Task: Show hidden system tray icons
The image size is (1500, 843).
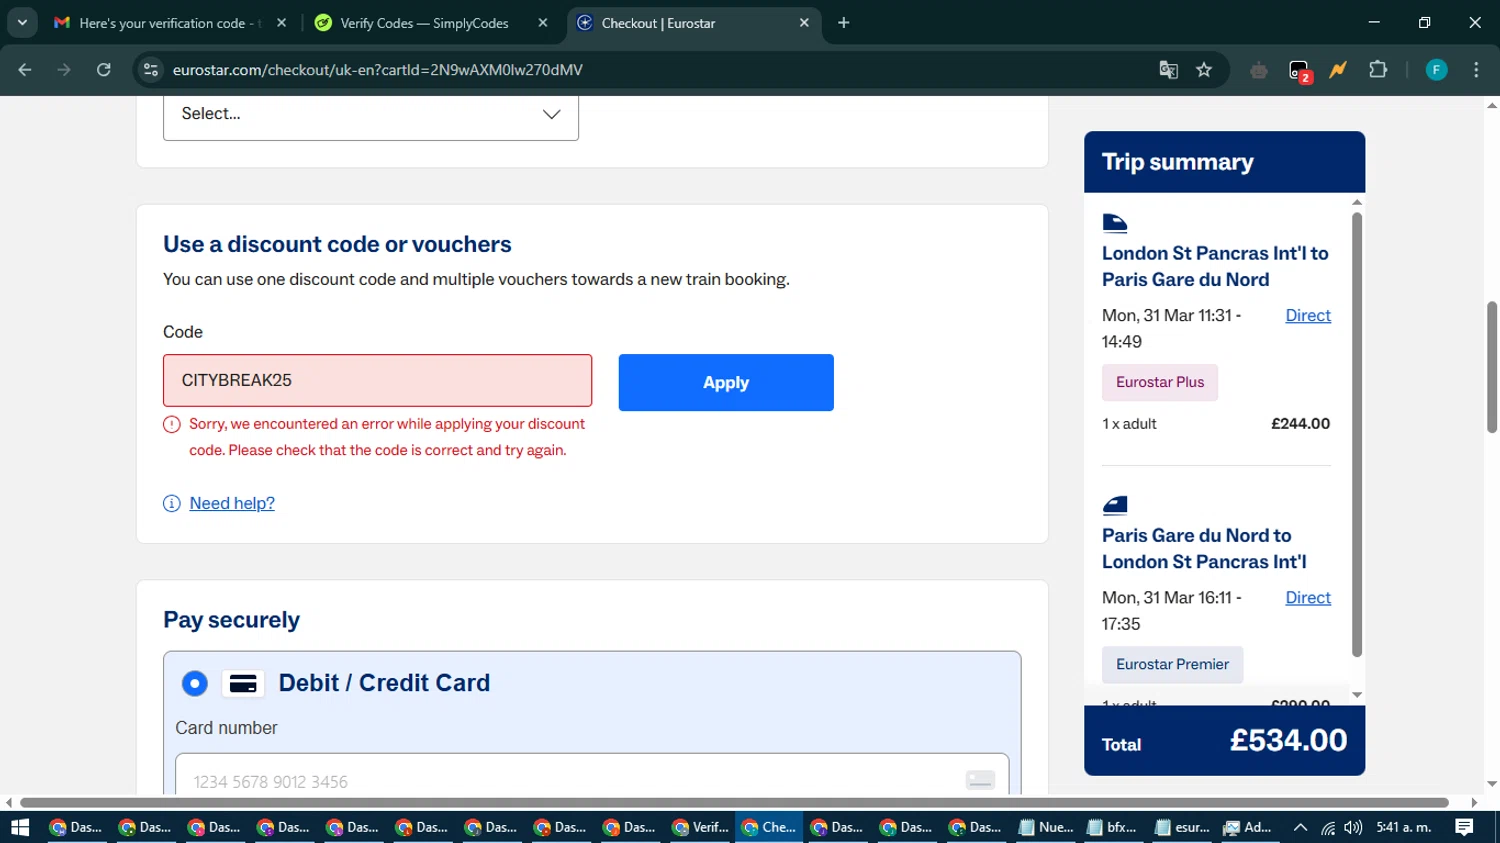Action: pyautogui.click(x=1300, y=827)
